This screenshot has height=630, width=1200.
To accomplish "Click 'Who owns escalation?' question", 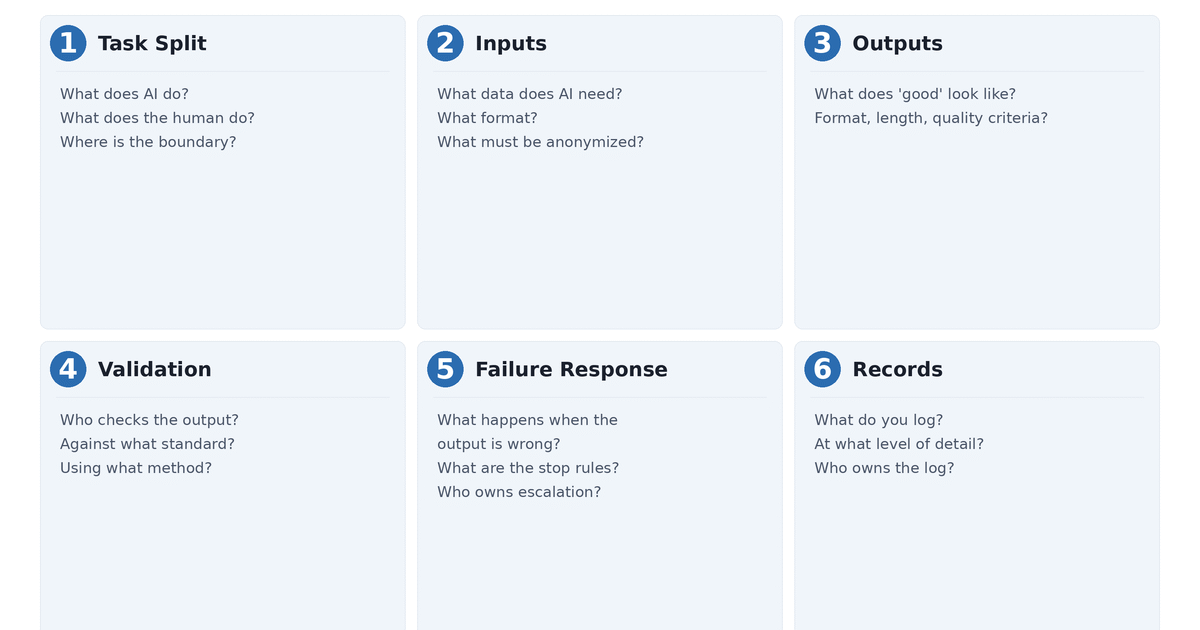I will tap(518, 492).
